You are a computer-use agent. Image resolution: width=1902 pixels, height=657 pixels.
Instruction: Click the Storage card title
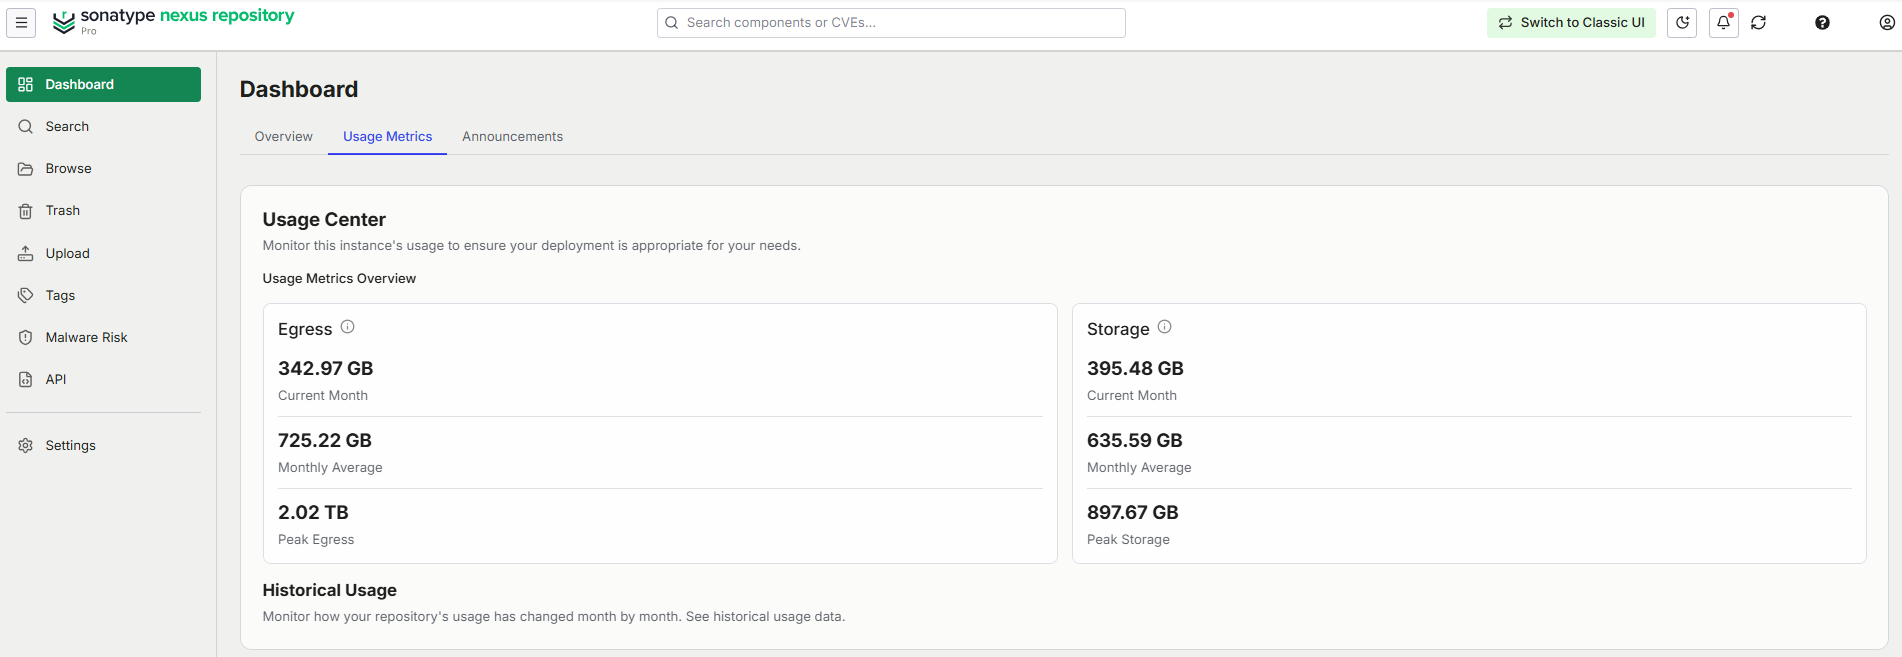(1118, 330)
